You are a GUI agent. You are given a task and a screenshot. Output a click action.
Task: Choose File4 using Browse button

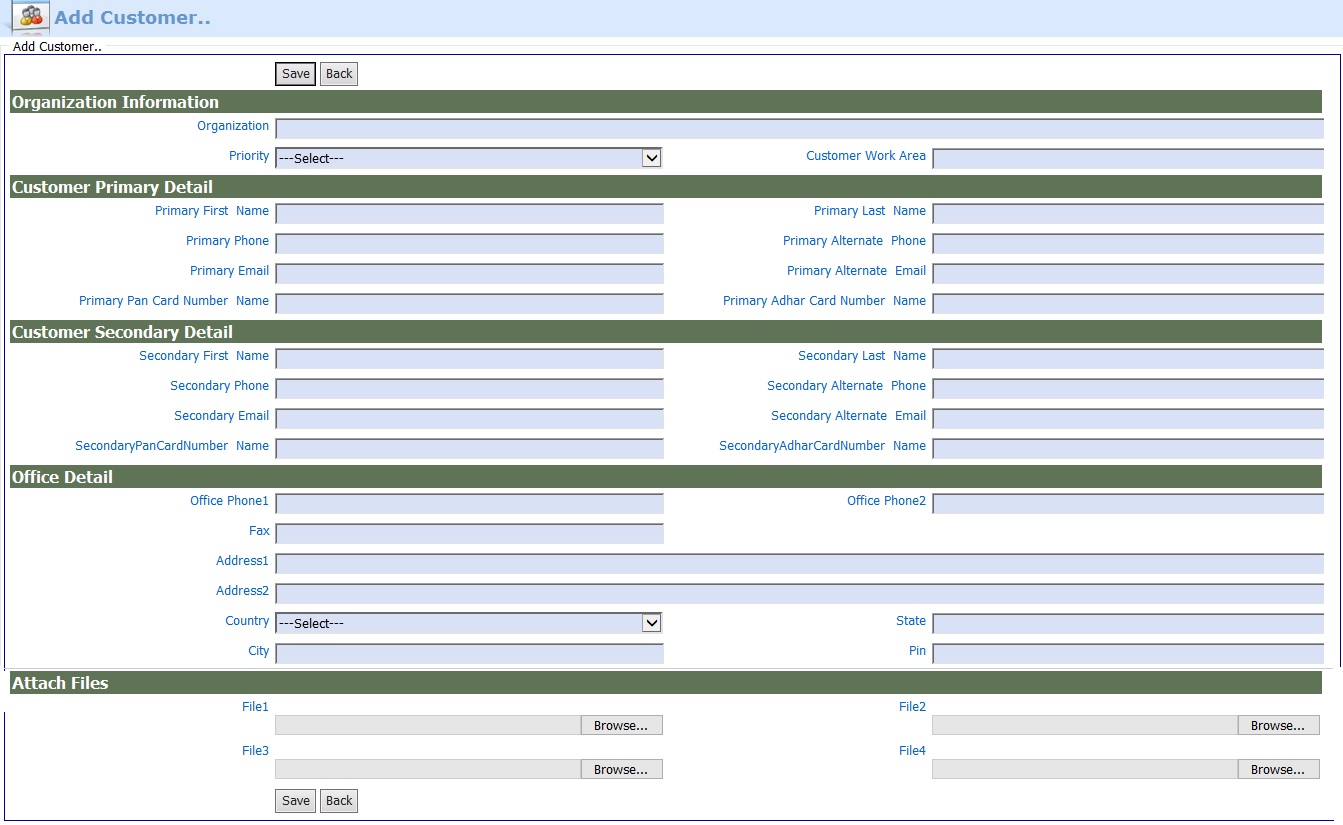coord(1277,770)
